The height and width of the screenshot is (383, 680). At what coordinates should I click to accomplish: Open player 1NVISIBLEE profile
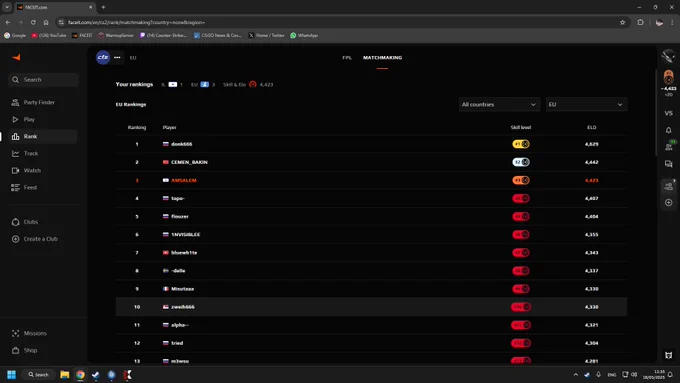(186, 235)
